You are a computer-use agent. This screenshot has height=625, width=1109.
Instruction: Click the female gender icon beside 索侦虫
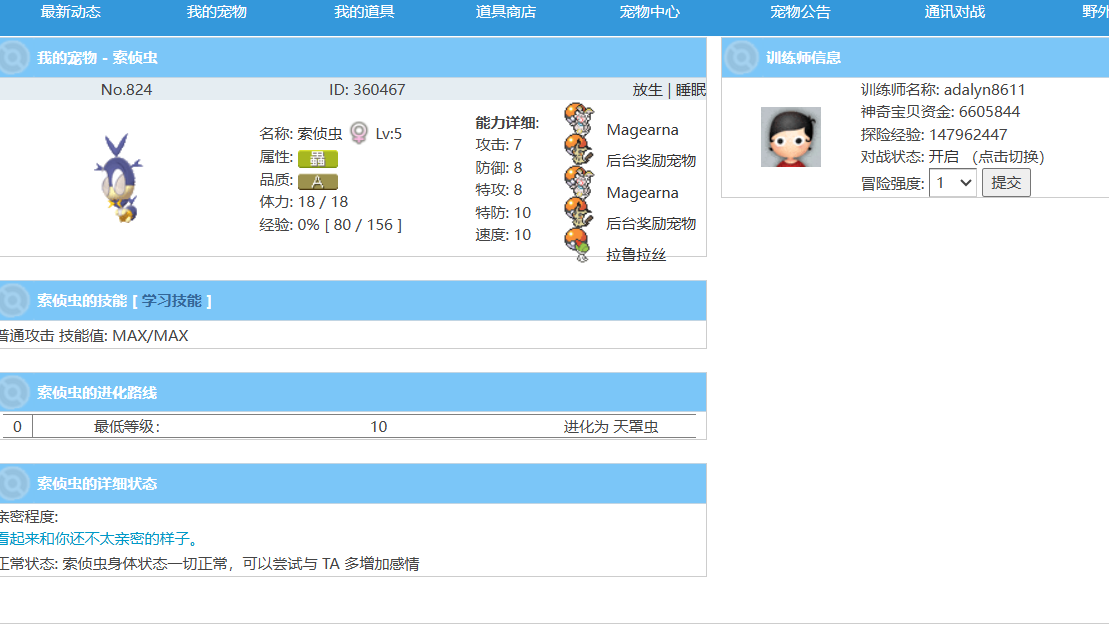(358, 133)
